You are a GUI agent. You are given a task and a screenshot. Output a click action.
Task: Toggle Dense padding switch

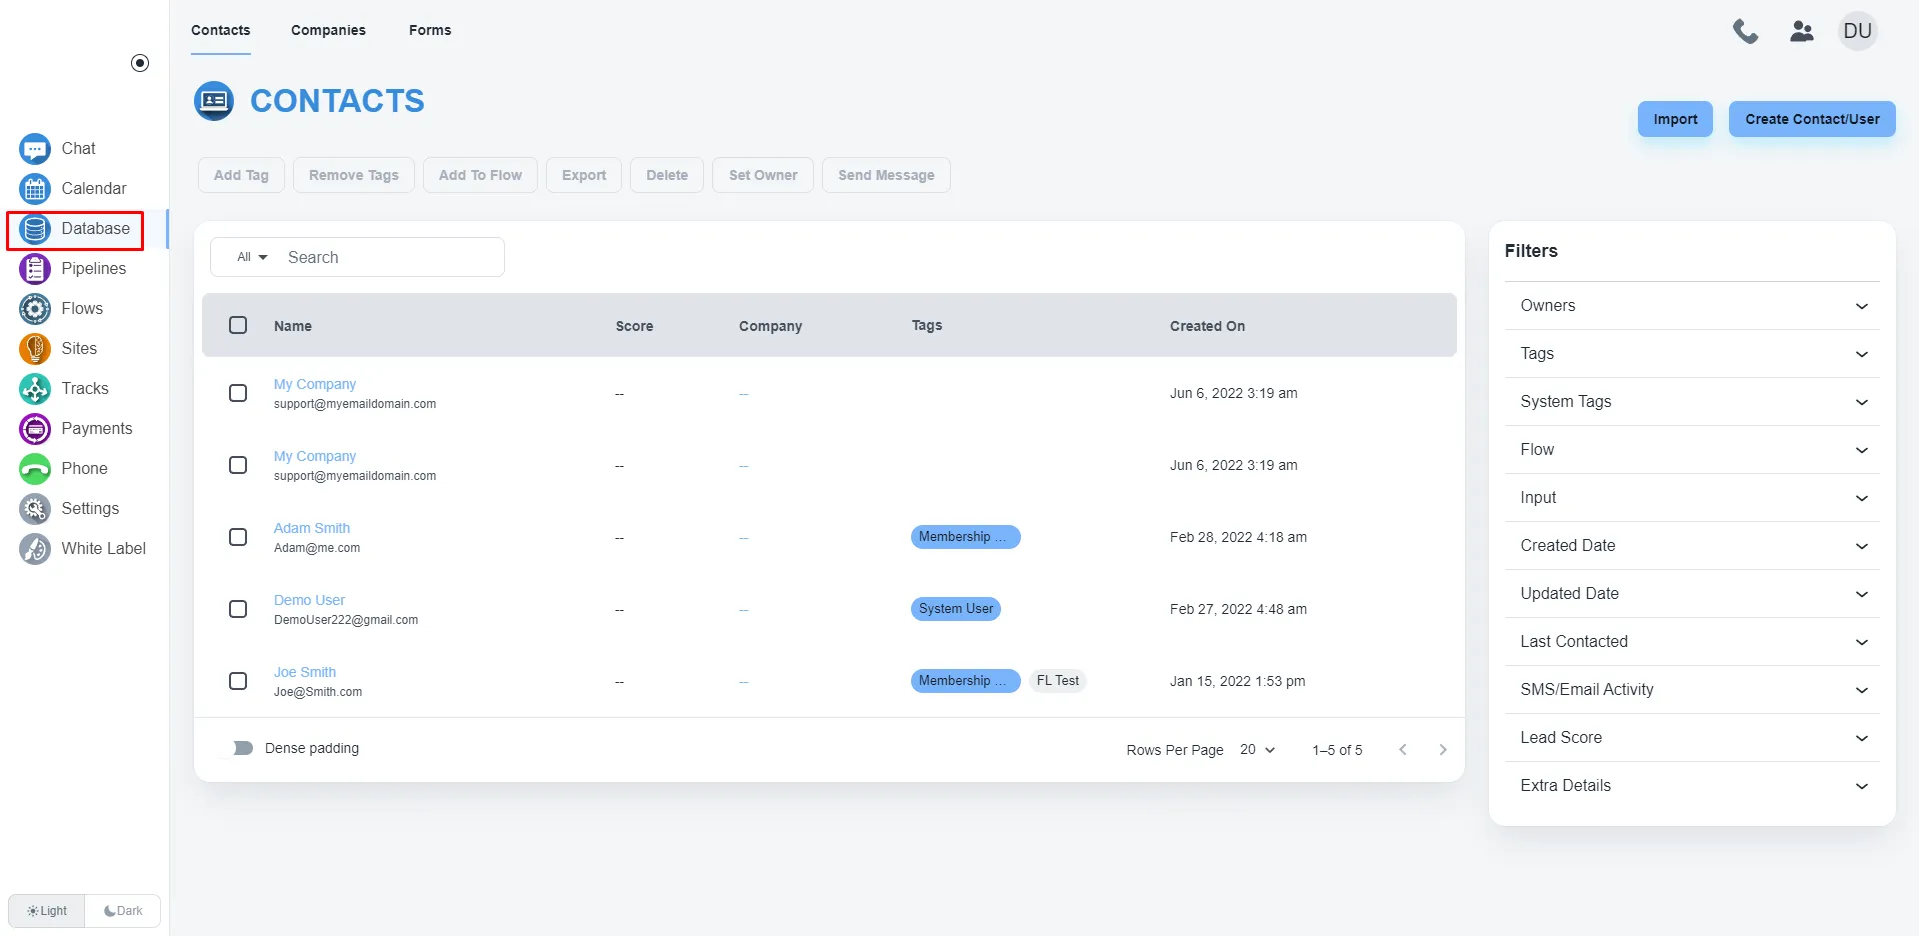[x=239, y=748]
